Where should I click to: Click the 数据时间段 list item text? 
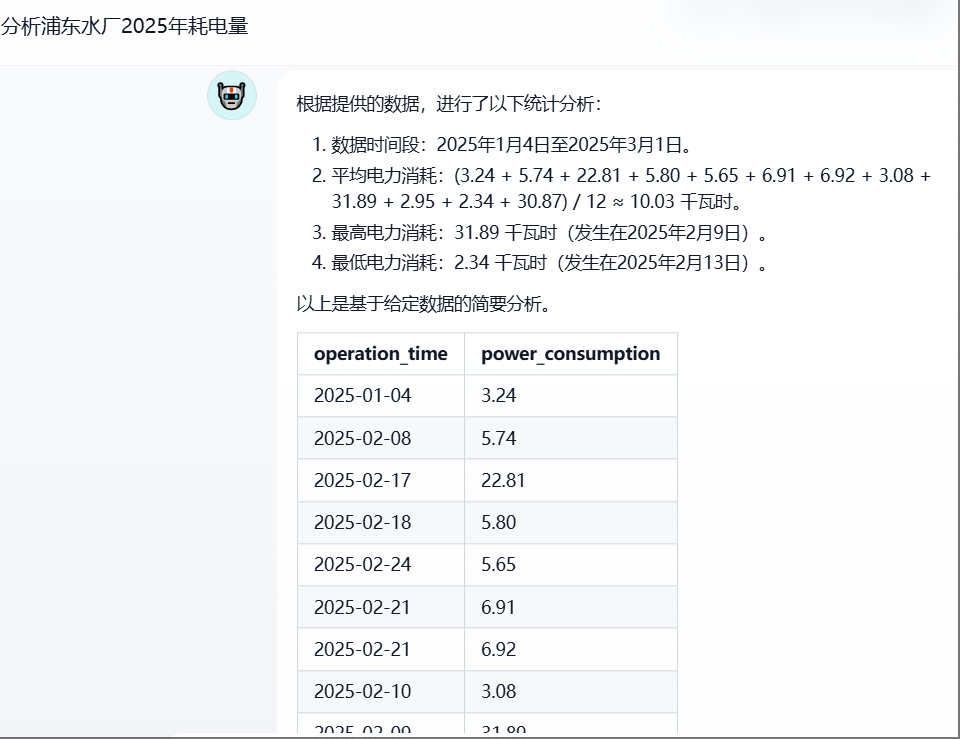click(511, 145)
